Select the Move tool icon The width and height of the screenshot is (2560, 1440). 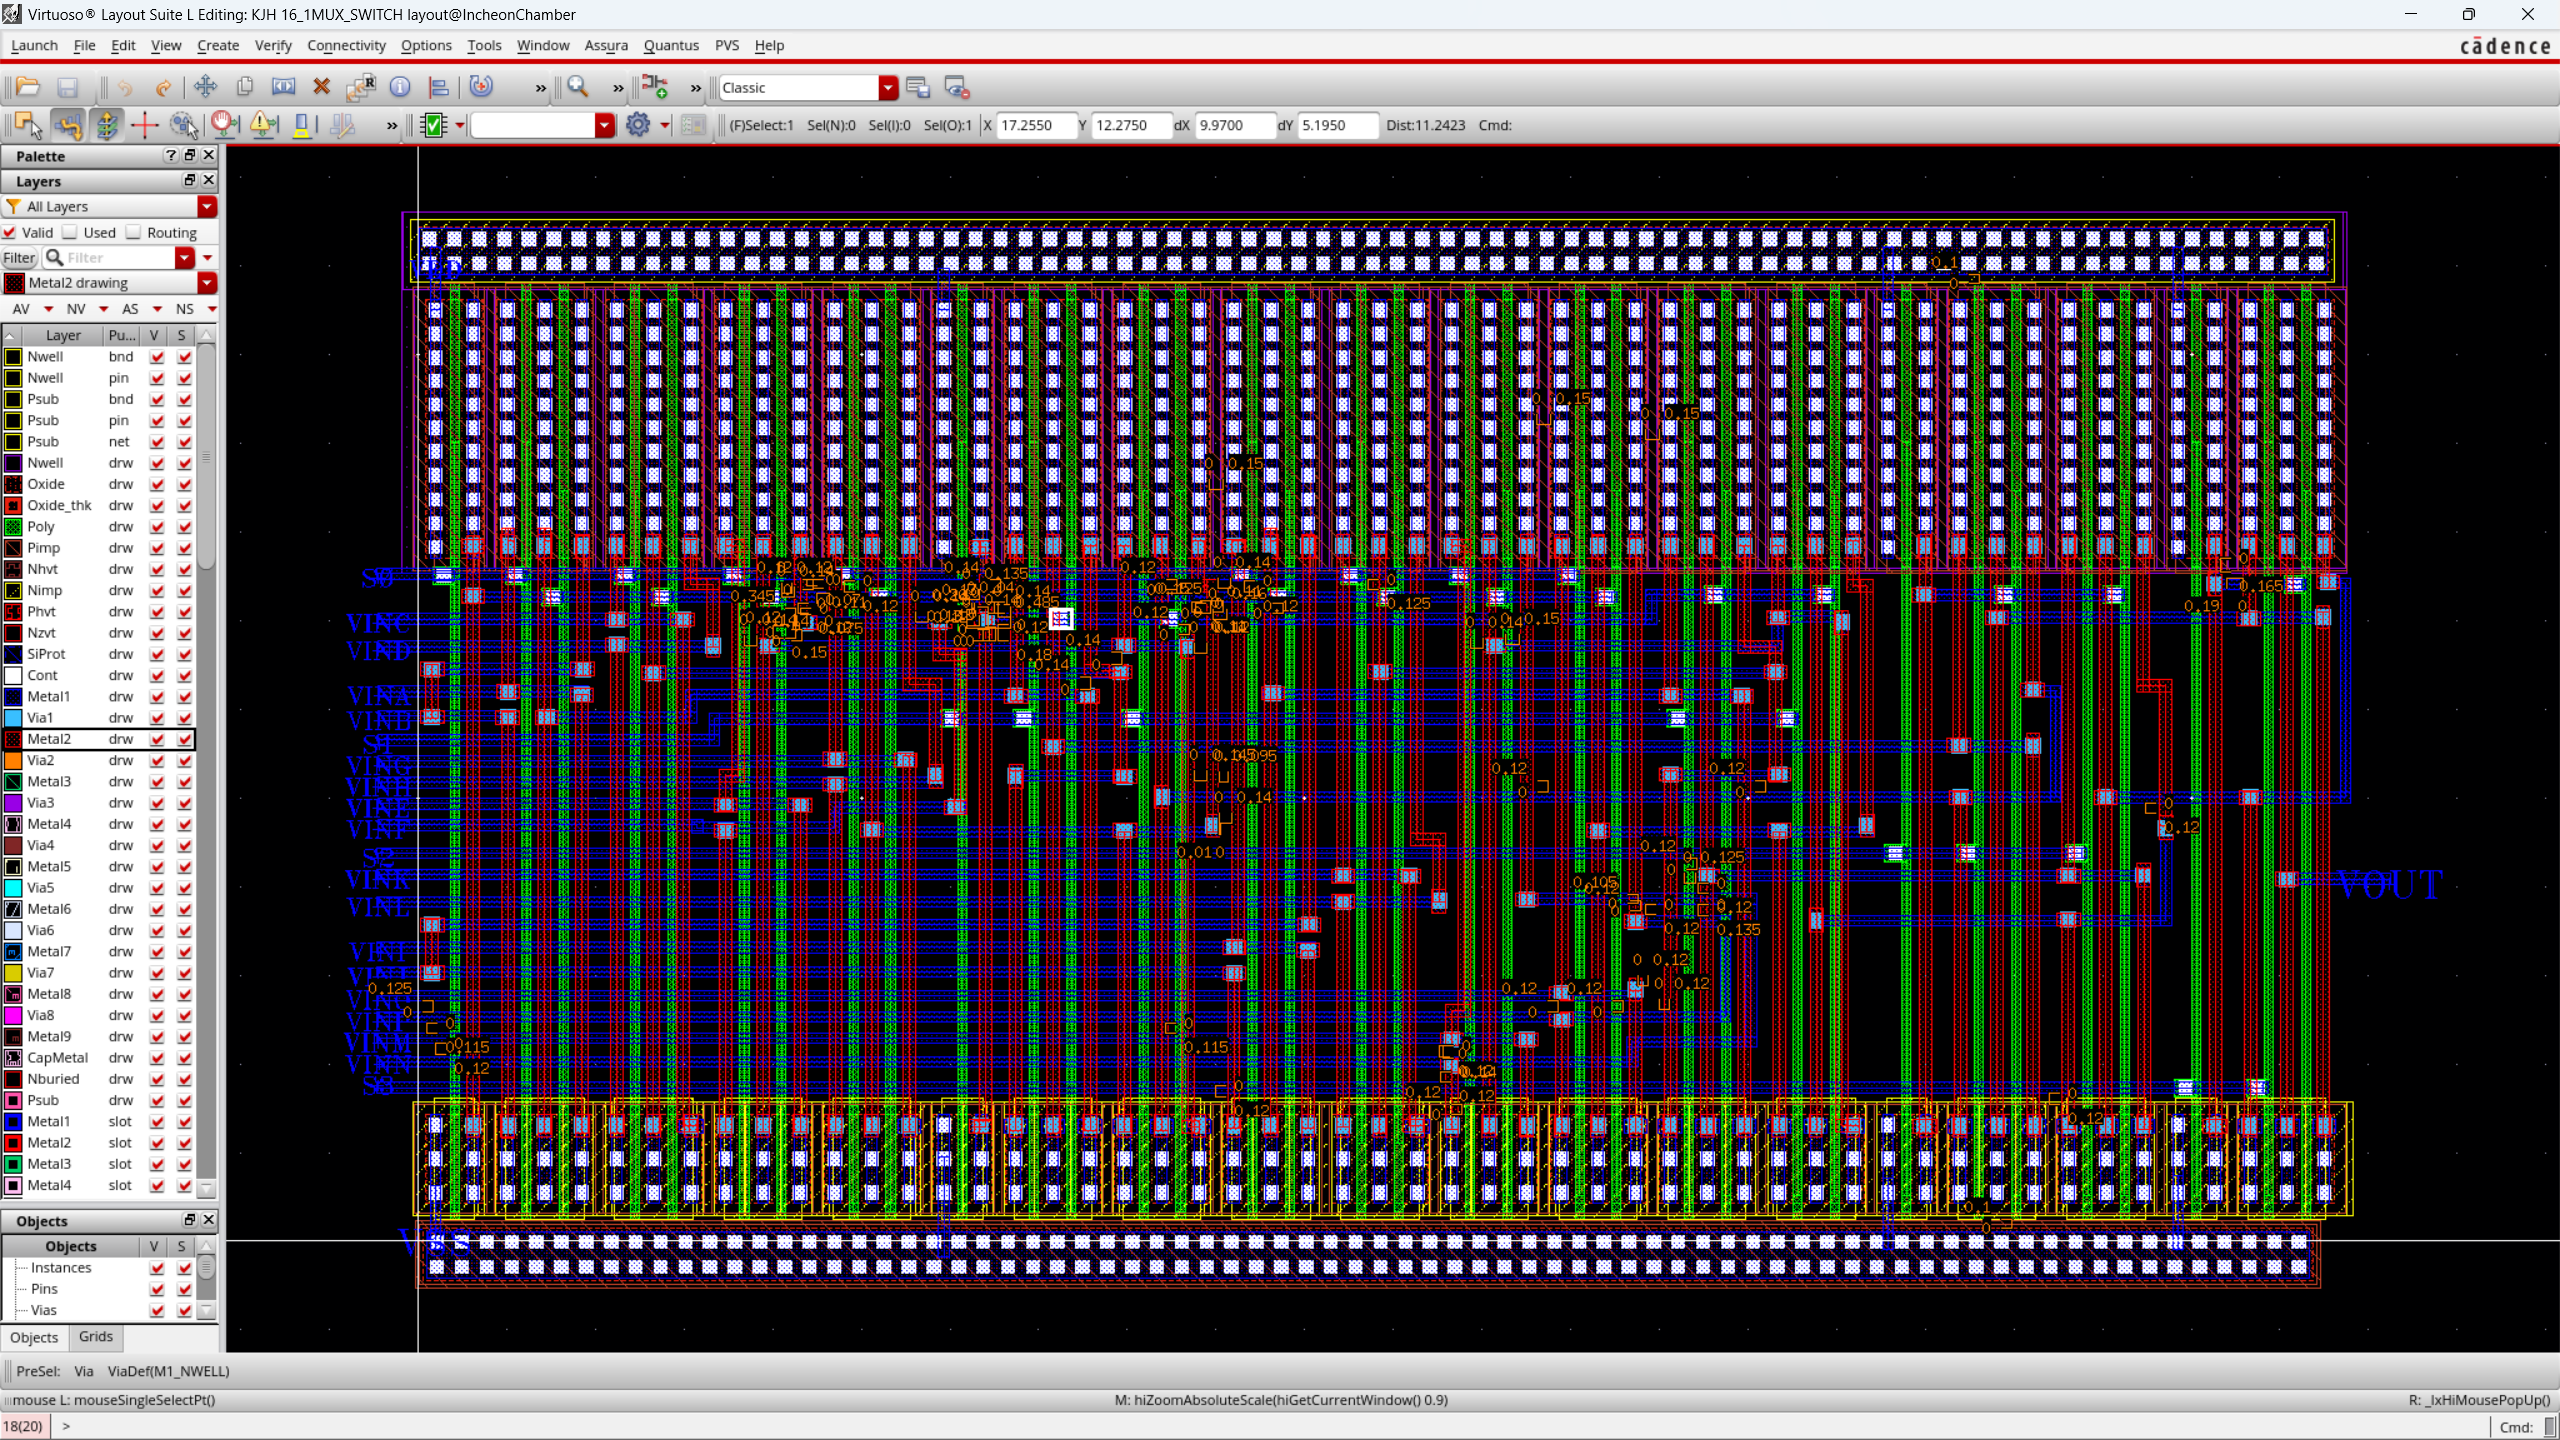205,87
